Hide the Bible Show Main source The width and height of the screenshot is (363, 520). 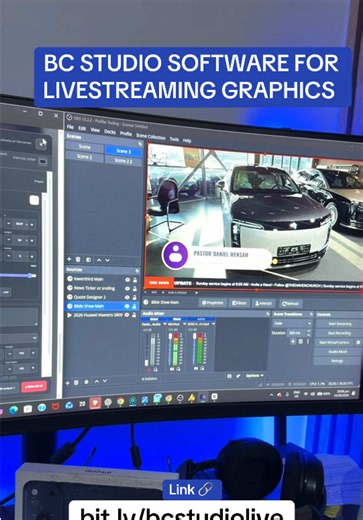point(127,306)
